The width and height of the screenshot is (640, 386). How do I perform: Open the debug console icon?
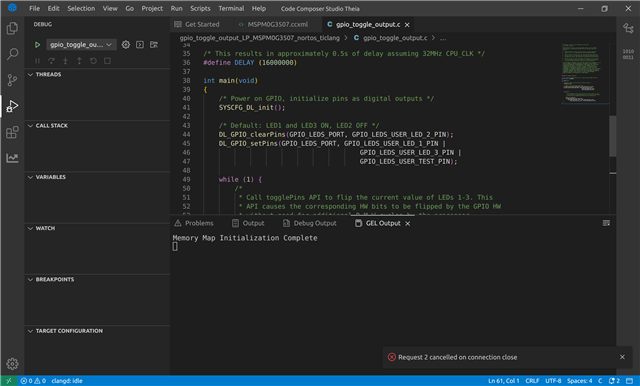[x=140, y=44]
